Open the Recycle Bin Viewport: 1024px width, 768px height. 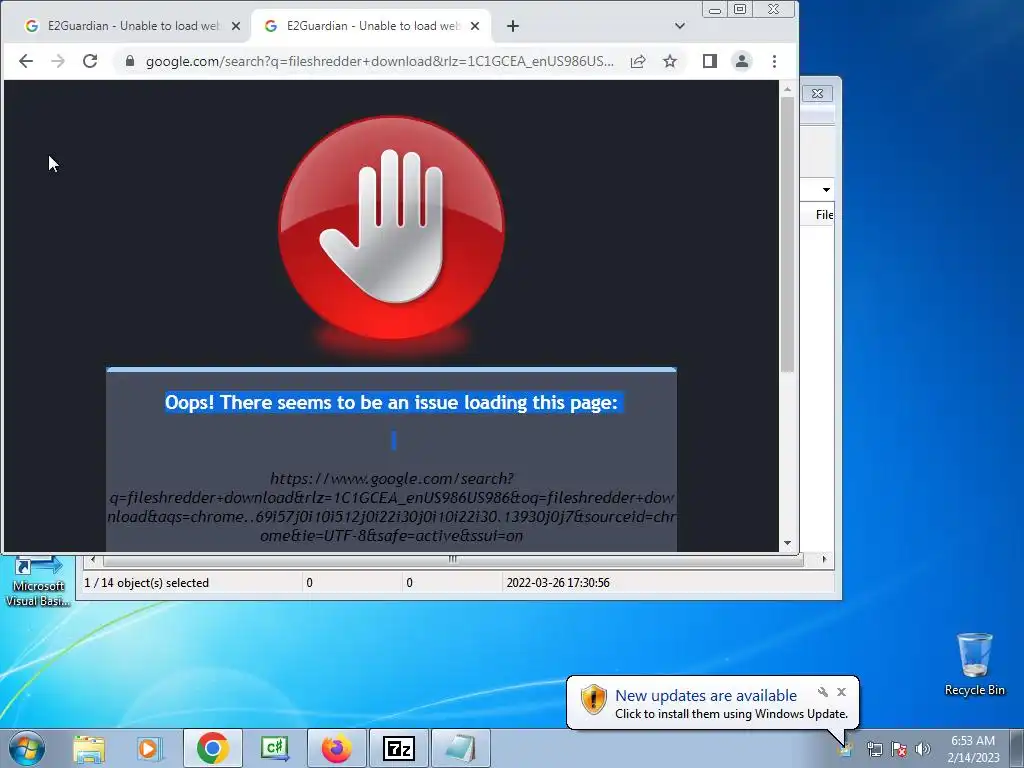pyautogui.click(x=974, y=664)
